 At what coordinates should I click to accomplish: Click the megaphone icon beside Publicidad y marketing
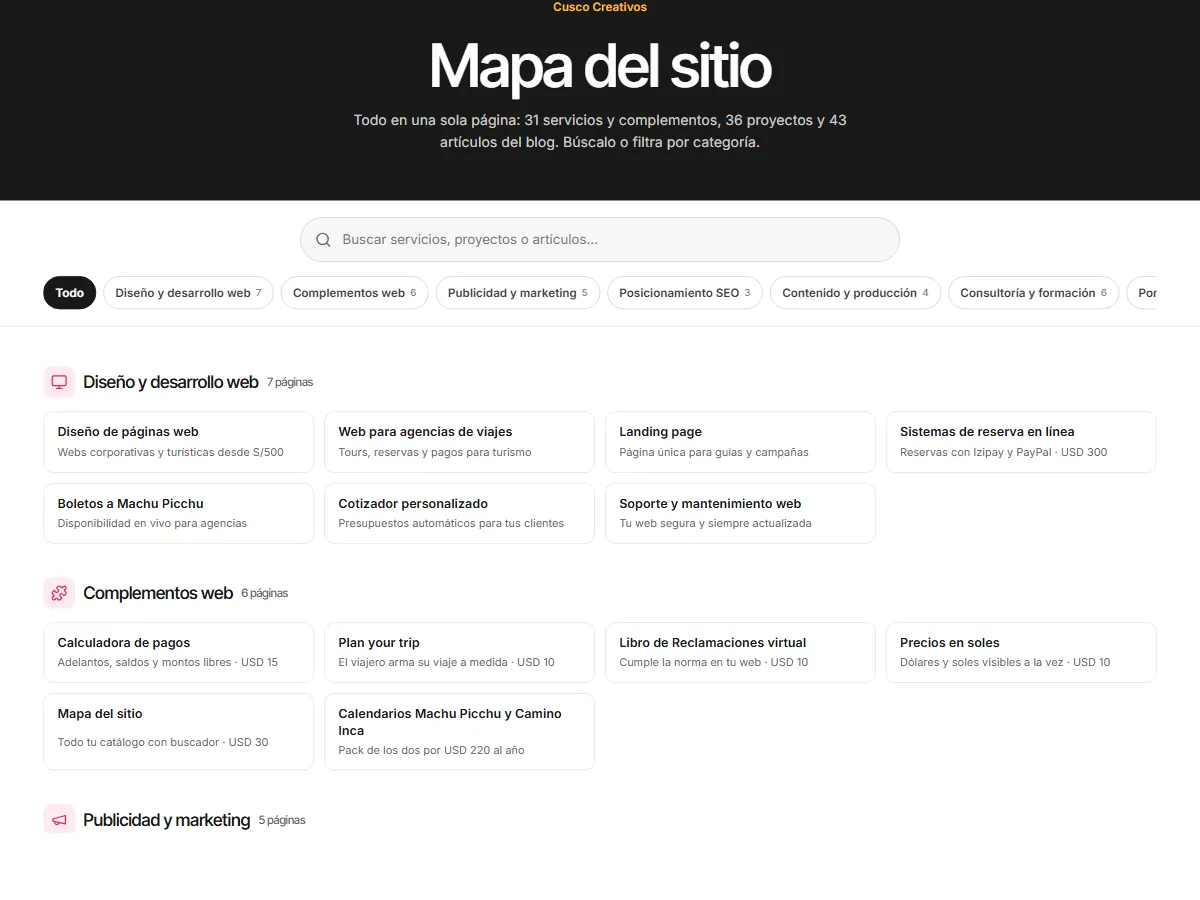click(59, 820)
